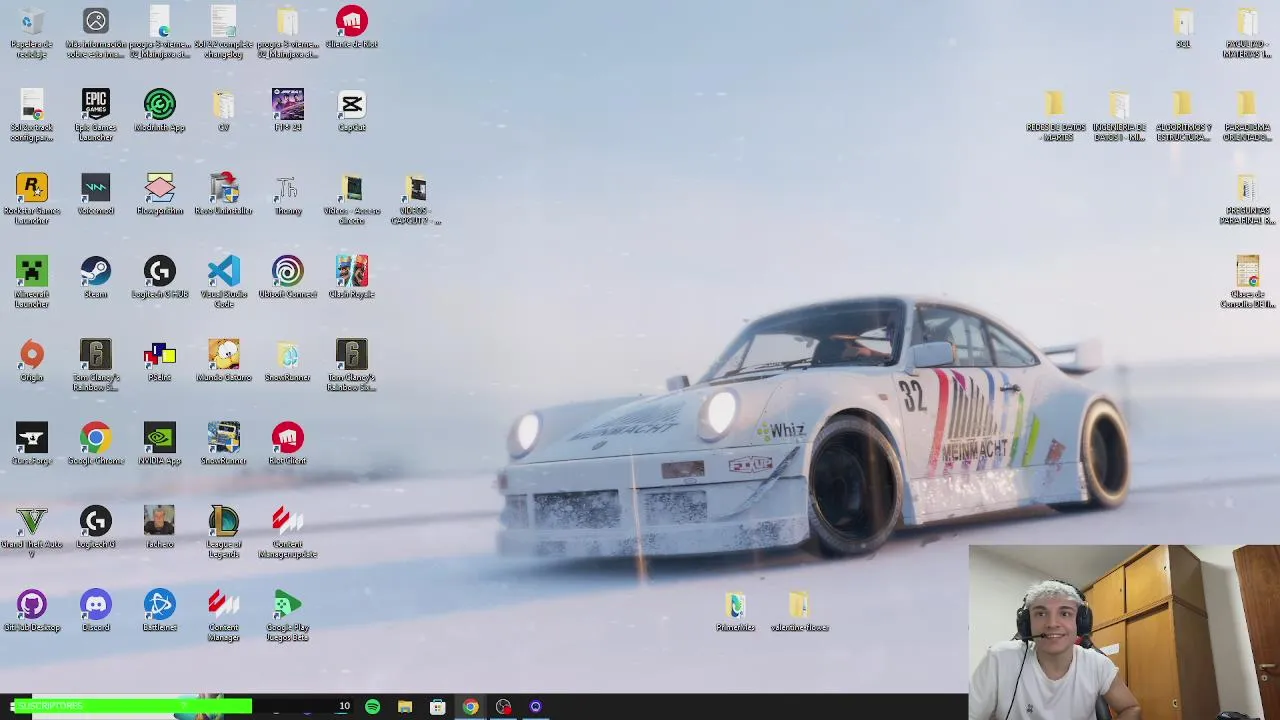This screenshot has width=1280, height=720.
Task: Launch League of Legends shortcut
Action: tap(223, 532)
